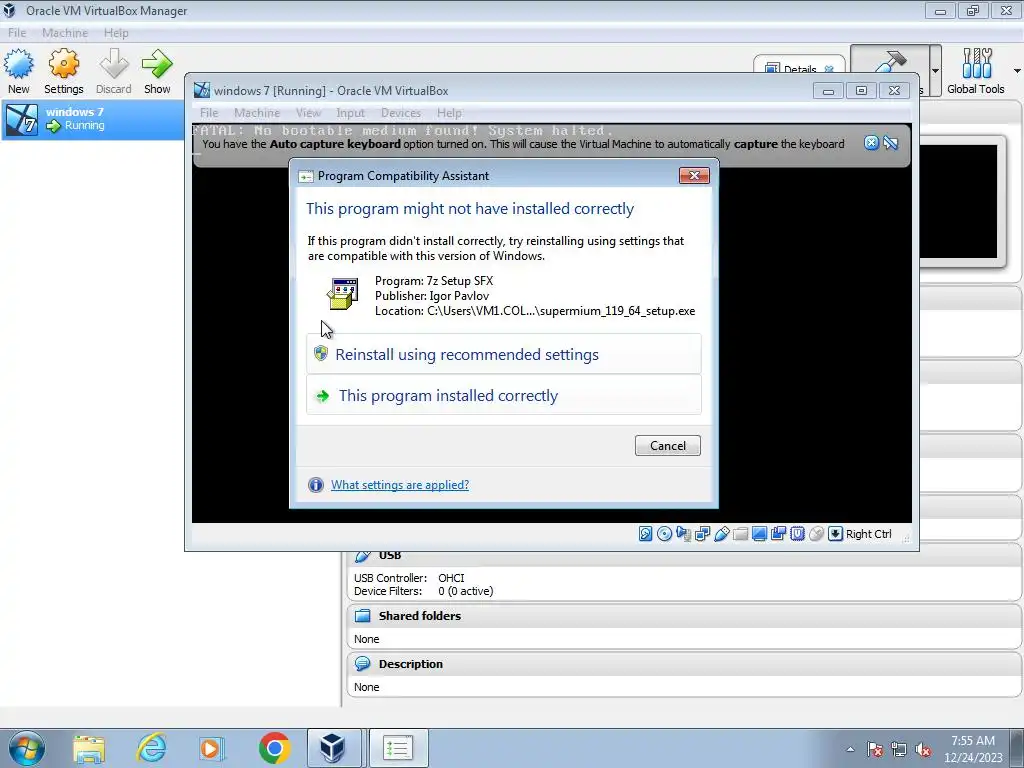The width and height of the screenshot is (1024, 768).
Task: Click the network adapters status icon
Action: pyautogui.click(x=702, y=534)
